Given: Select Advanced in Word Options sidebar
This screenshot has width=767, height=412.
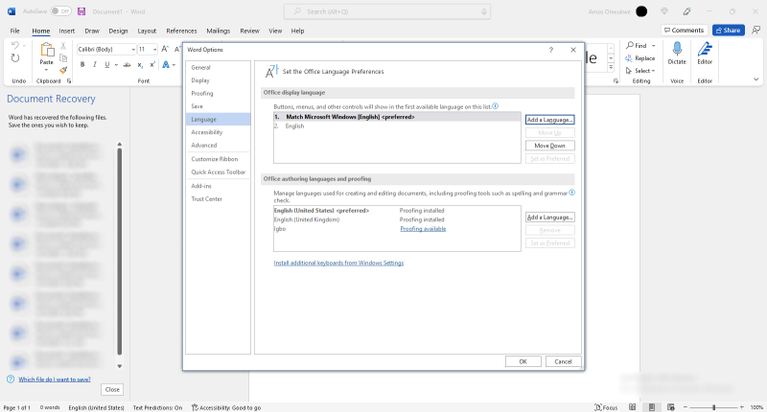Looking at the screenshot, I should 218,145.
